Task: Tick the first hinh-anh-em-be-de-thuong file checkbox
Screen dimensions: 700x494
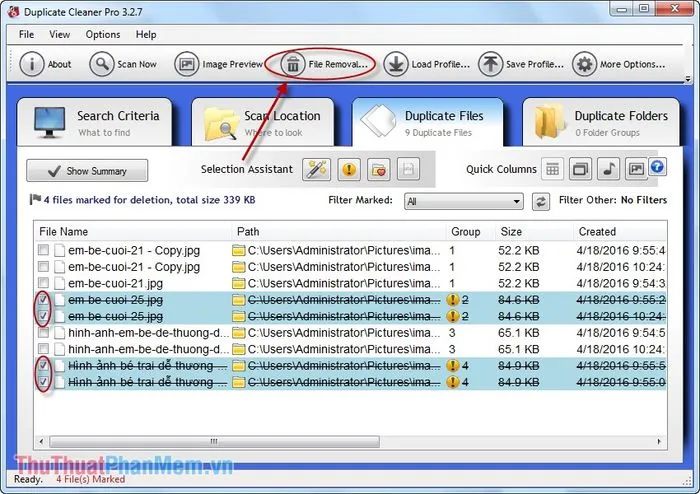Action: coord(43,333)
